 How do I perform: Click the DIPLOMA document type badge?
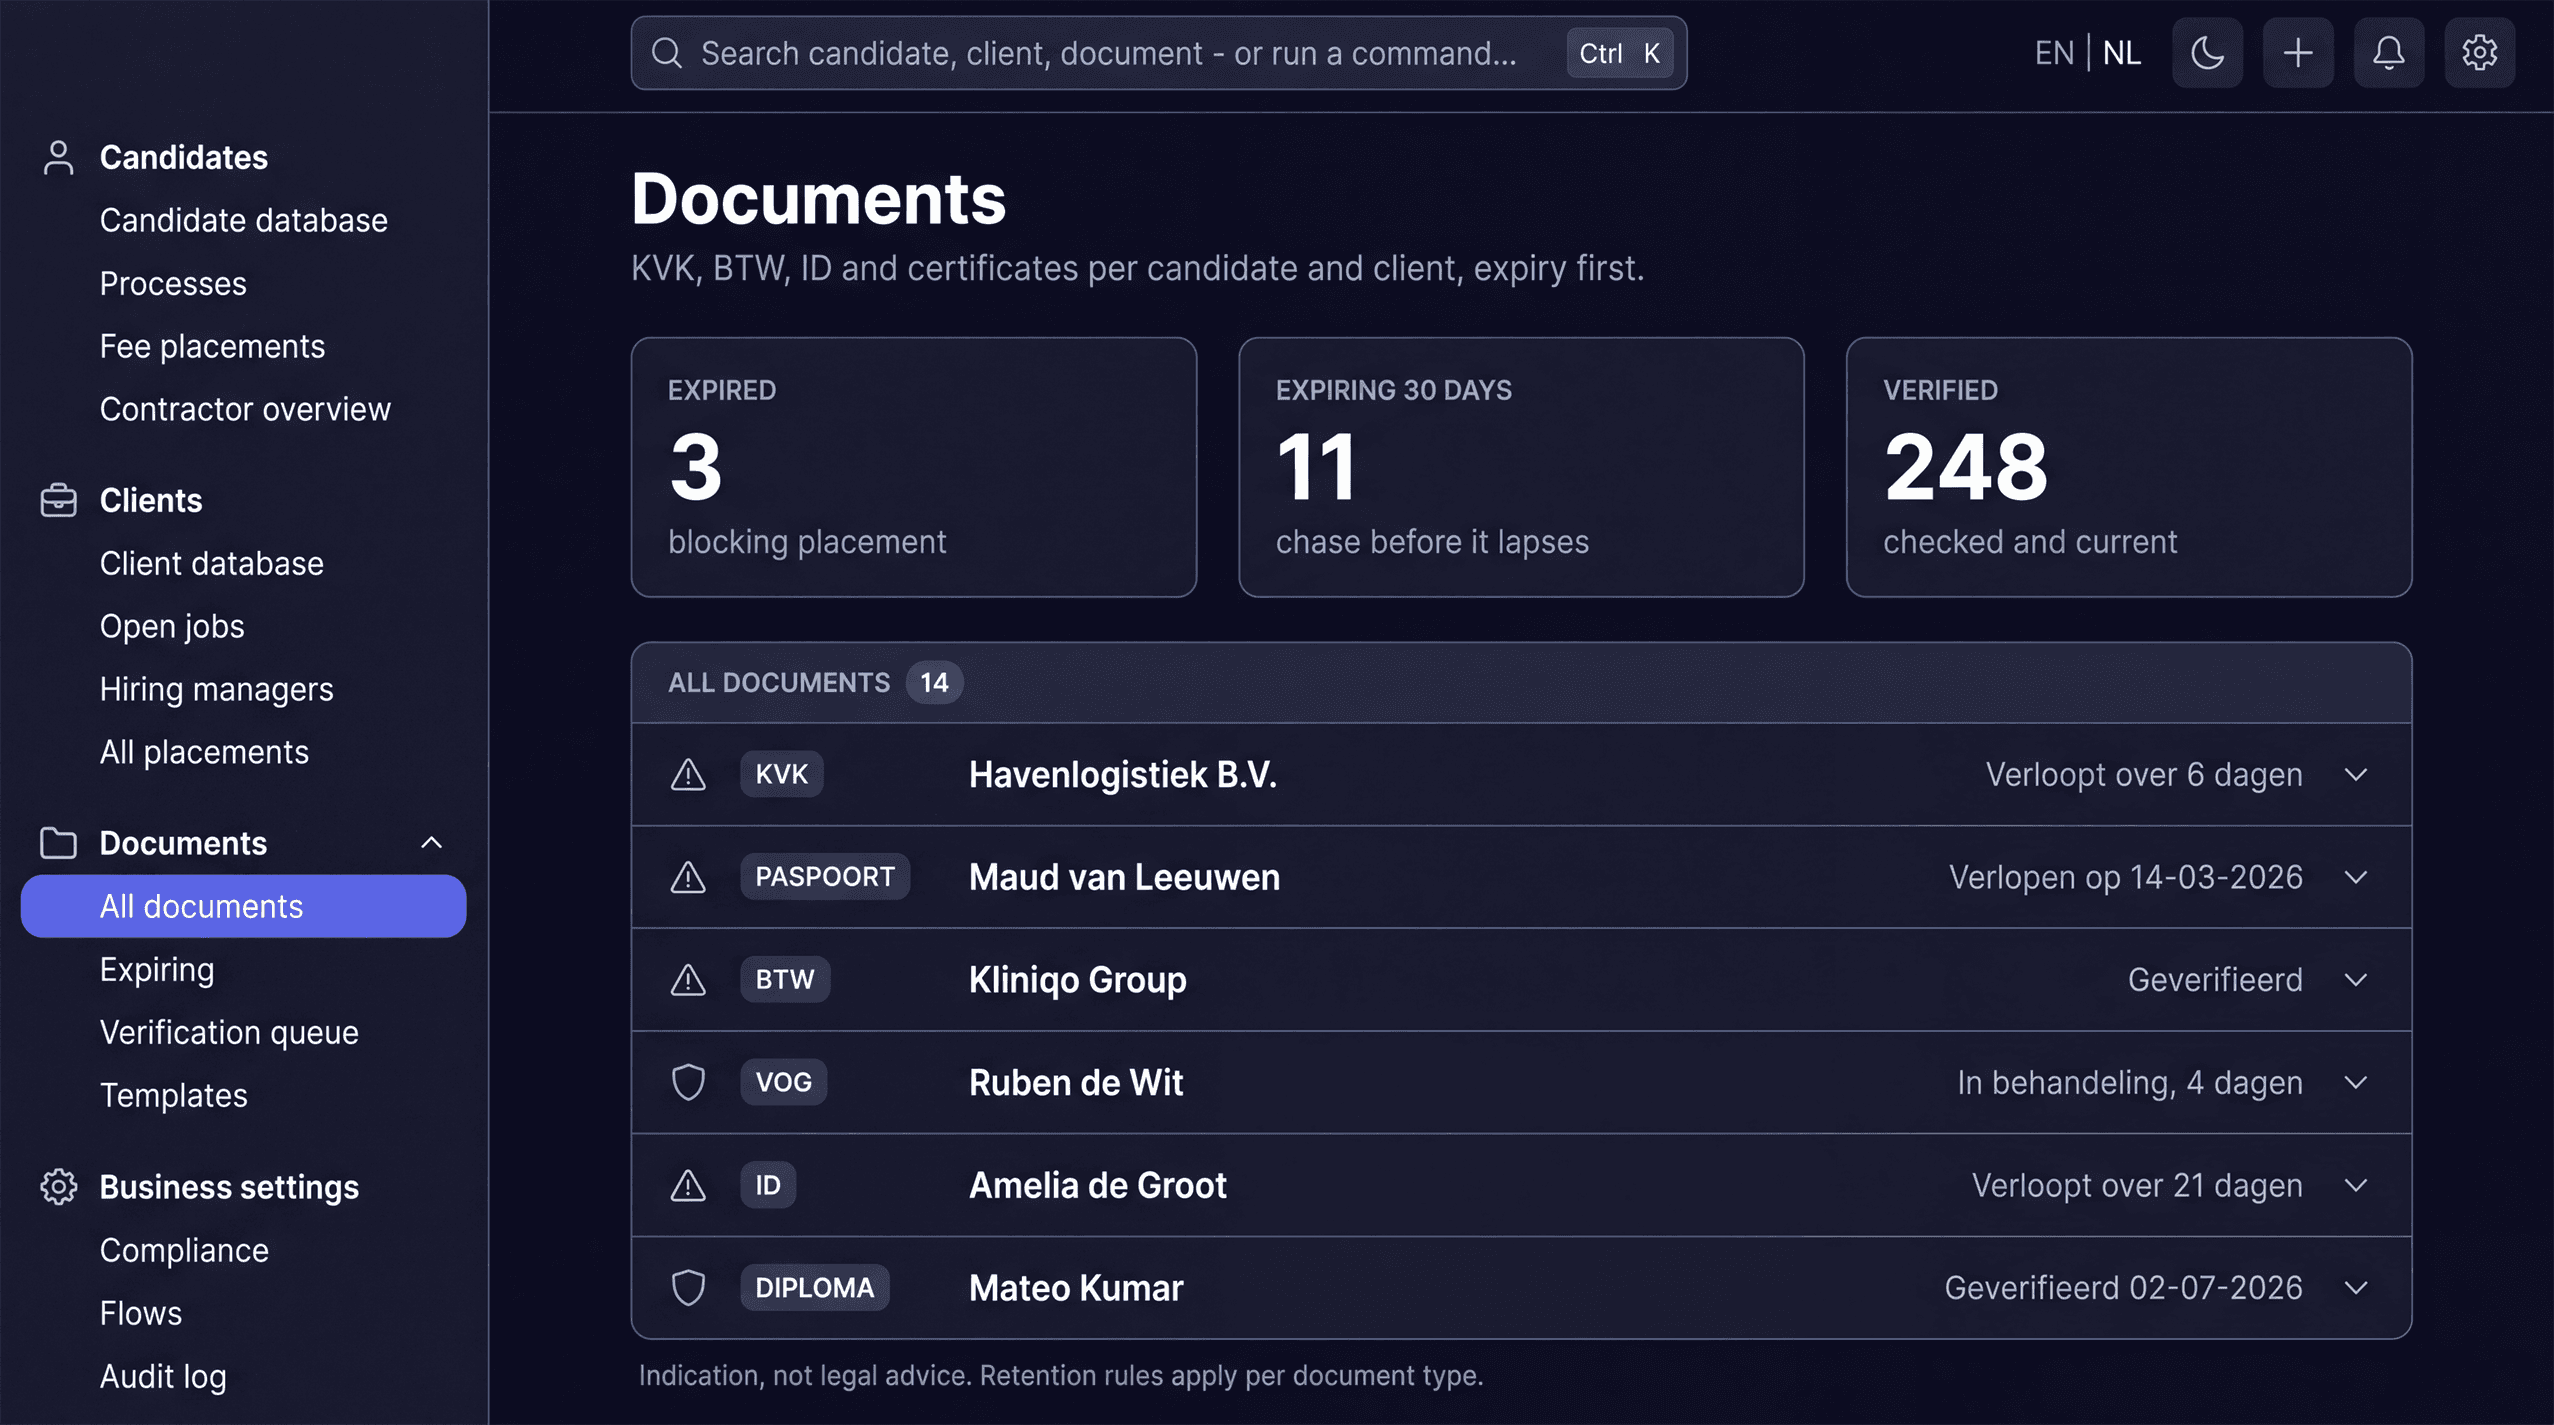815,1288
